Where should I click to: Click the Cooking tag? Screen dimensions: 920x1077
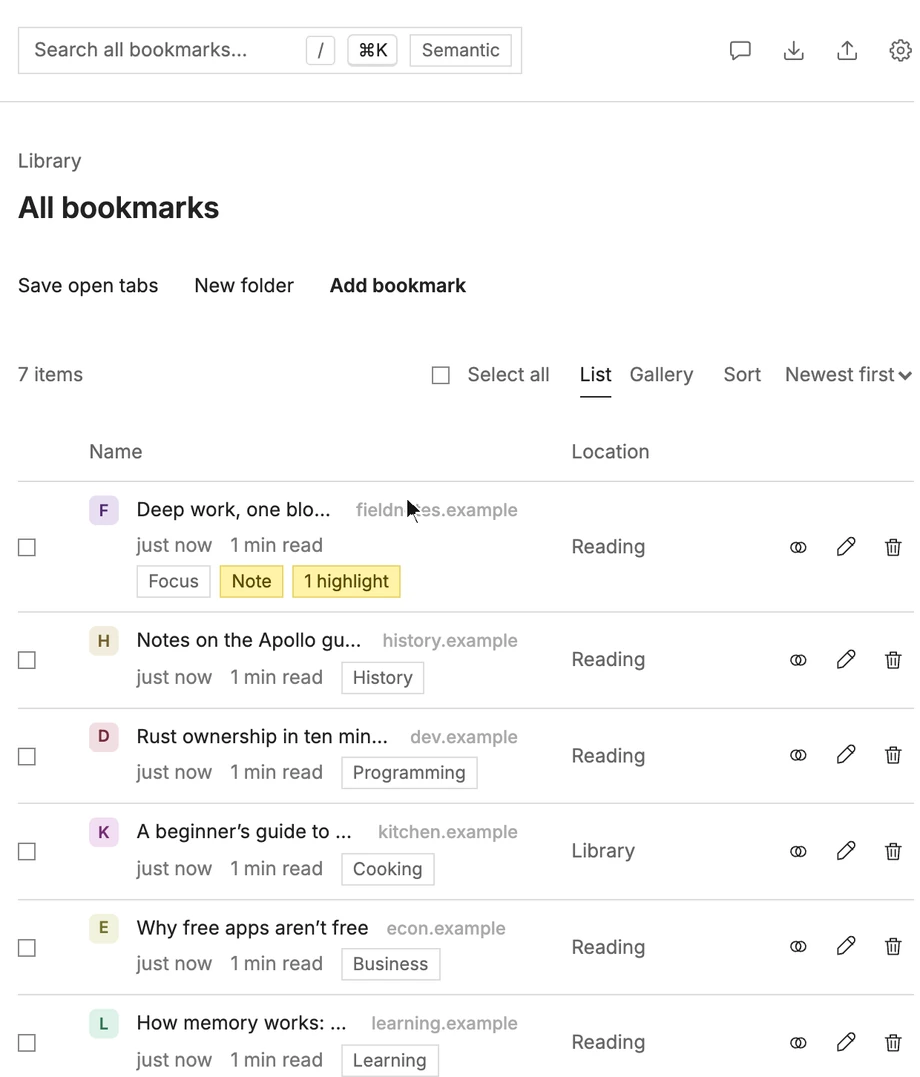point(388,869)
